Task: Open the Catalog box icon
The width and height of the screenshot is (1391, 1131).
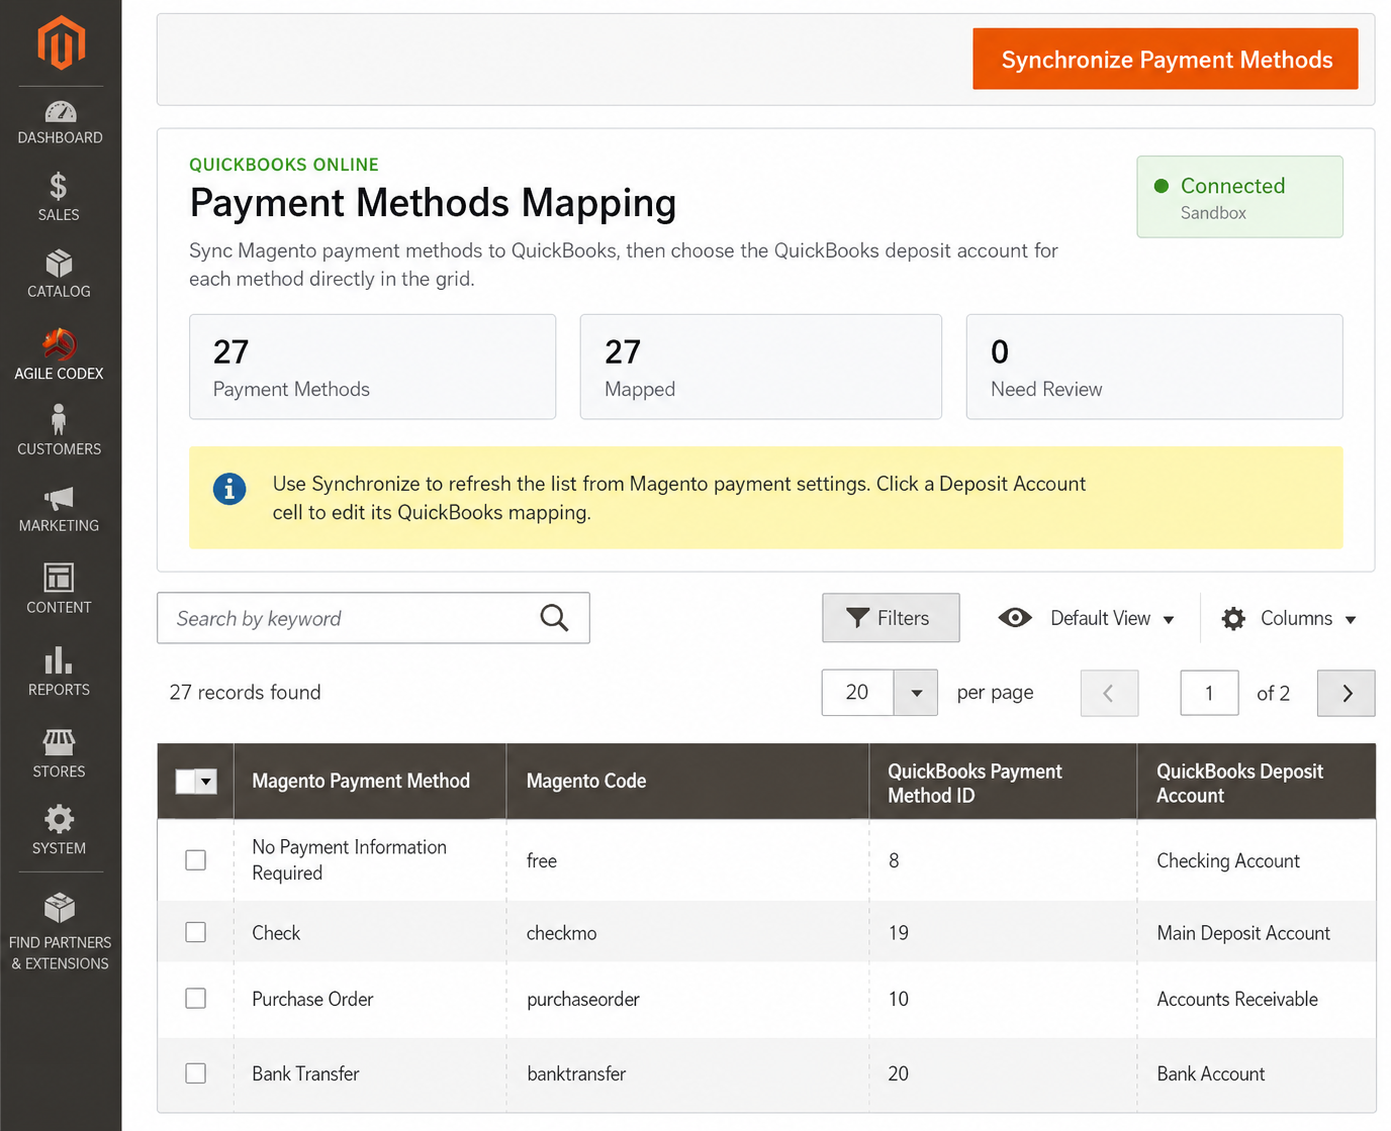Action: coord(59,263)
